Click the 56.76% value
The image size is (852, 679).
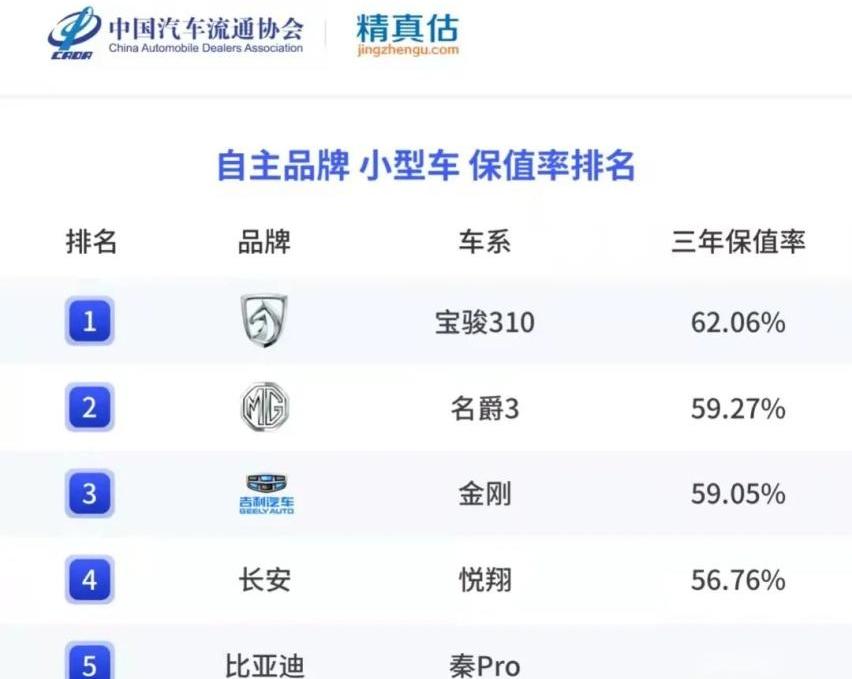click(x=738, y=580)
